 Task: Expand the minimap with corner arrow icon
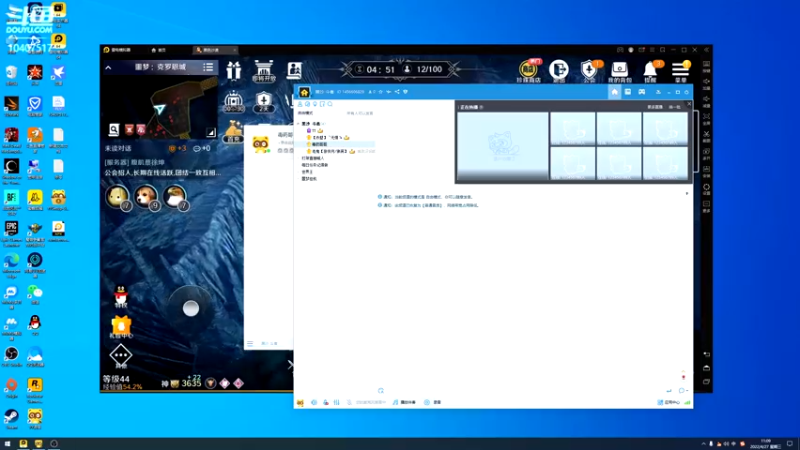[x=211, y=132]
